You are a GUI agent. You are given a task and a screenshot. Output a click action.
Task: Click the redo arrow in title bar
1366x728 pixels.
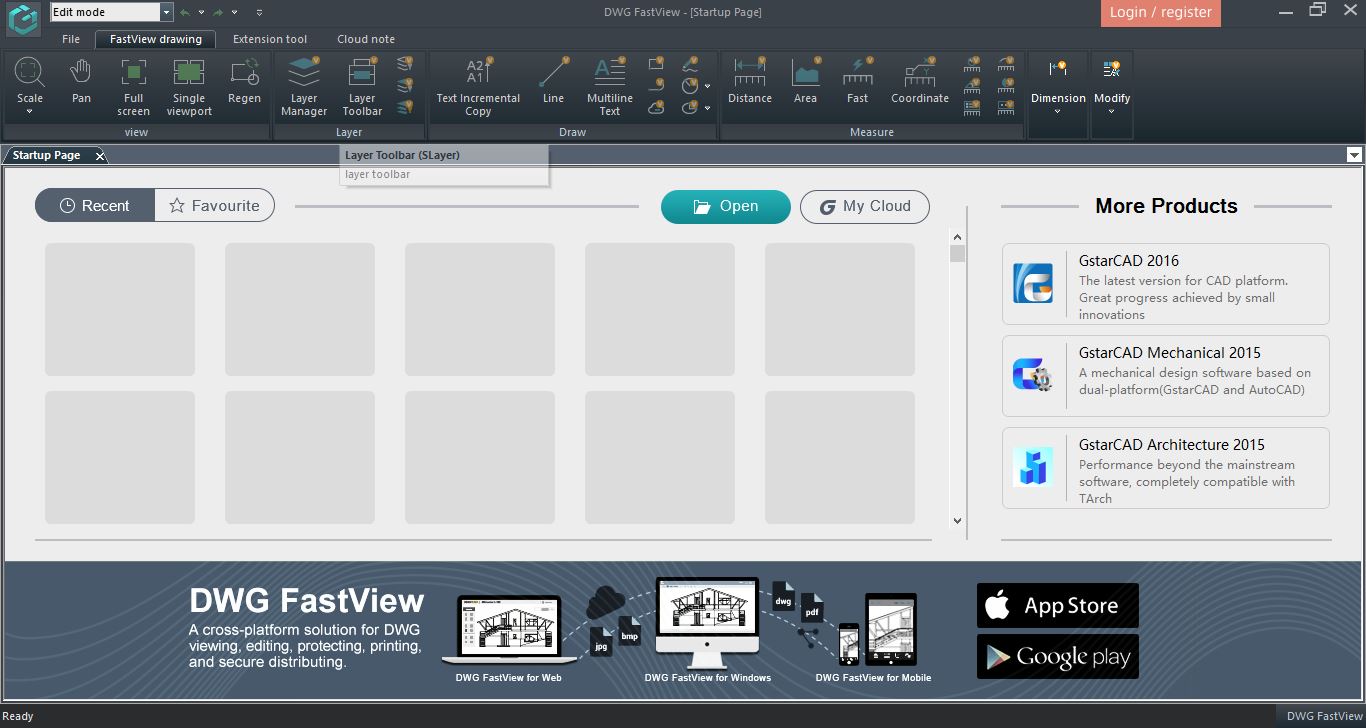(x=218, y=12)
